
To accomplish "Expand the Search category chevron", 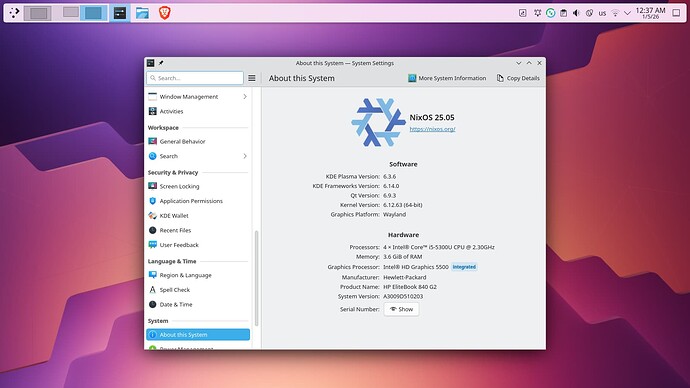I will pos(245,156).
